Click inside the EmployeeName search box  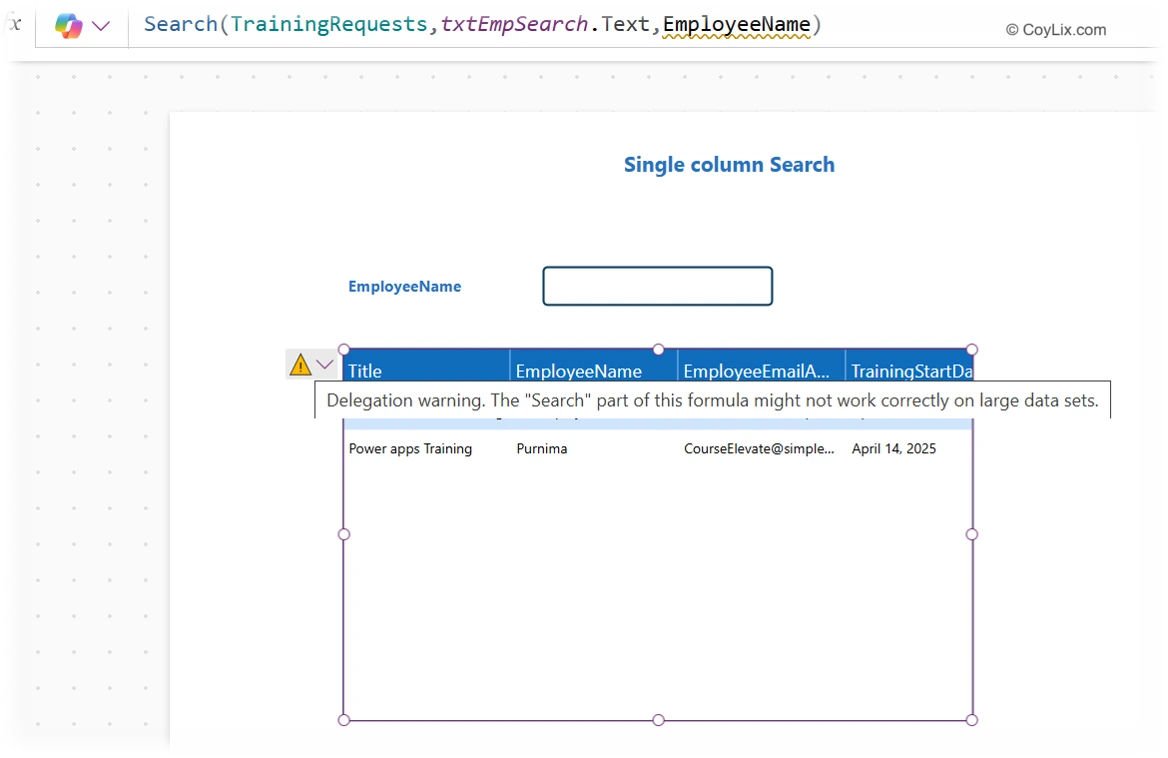(657, 286)
